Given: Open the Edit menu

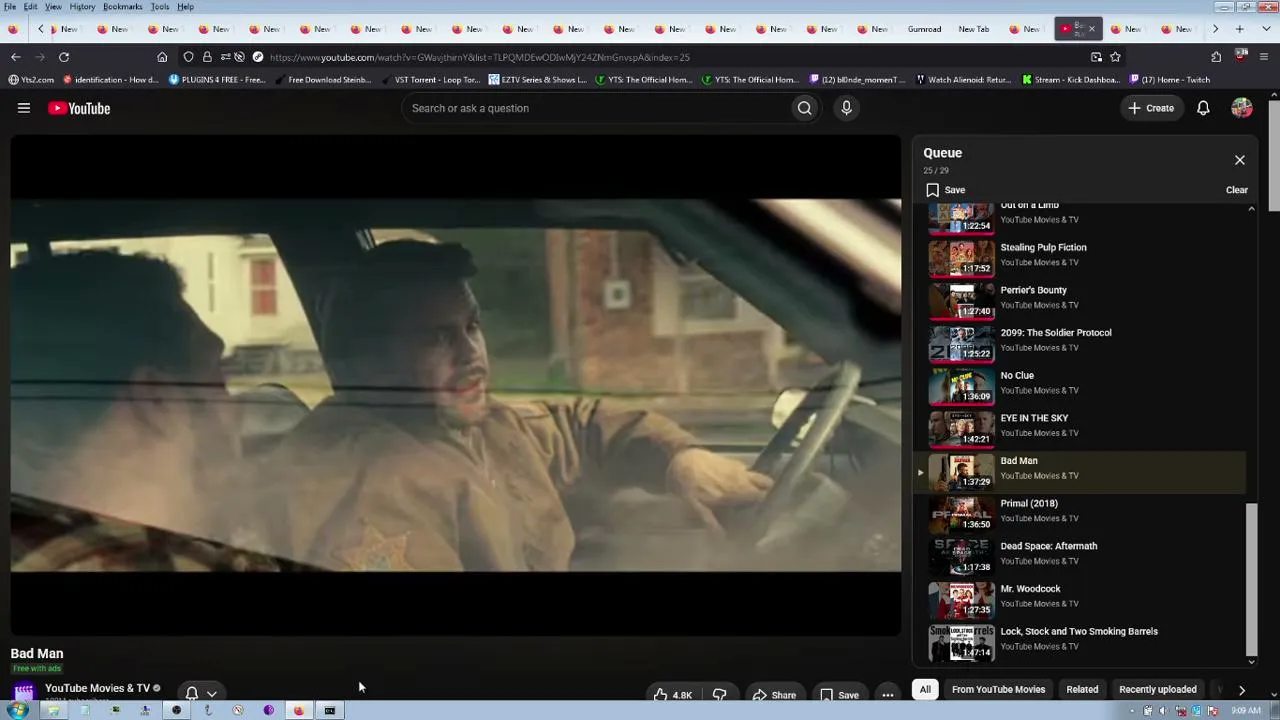Looking at the screenshot, I should pyautogui.click(x=31, y=7).
